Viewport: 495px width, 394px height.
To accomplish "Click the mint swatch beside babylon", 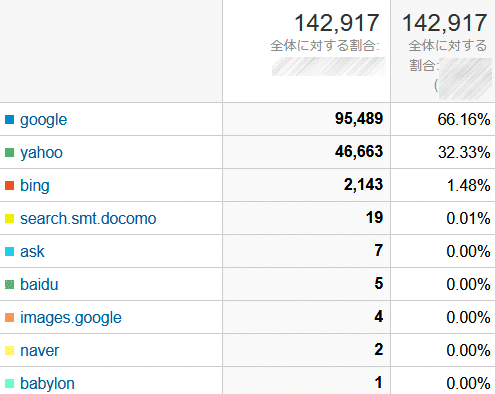I will tap(9, 383).
